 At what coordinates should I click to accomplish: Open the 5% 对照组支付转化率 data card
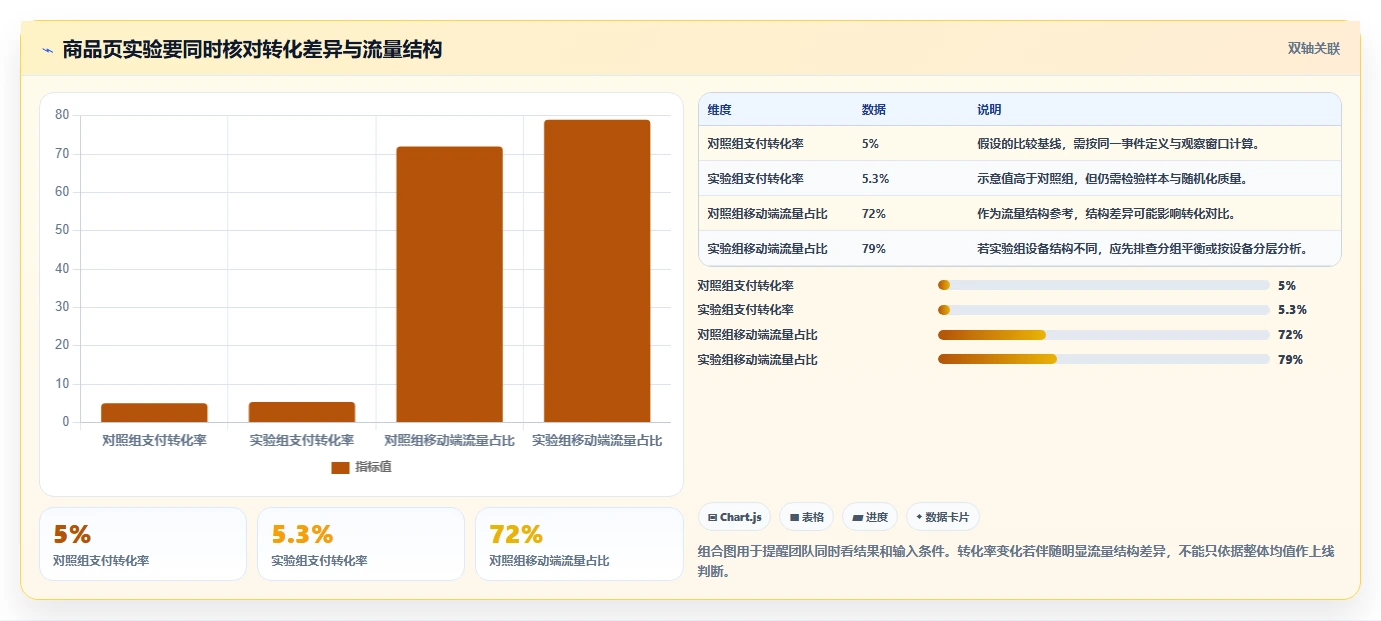click(x=143, y=544)
